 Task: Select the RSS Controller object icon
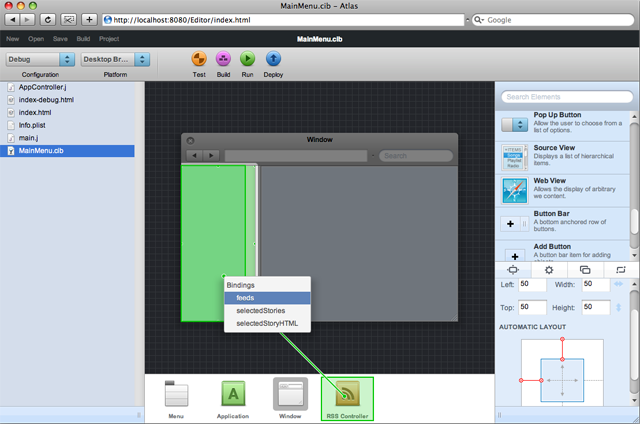(x=347, y=394)
